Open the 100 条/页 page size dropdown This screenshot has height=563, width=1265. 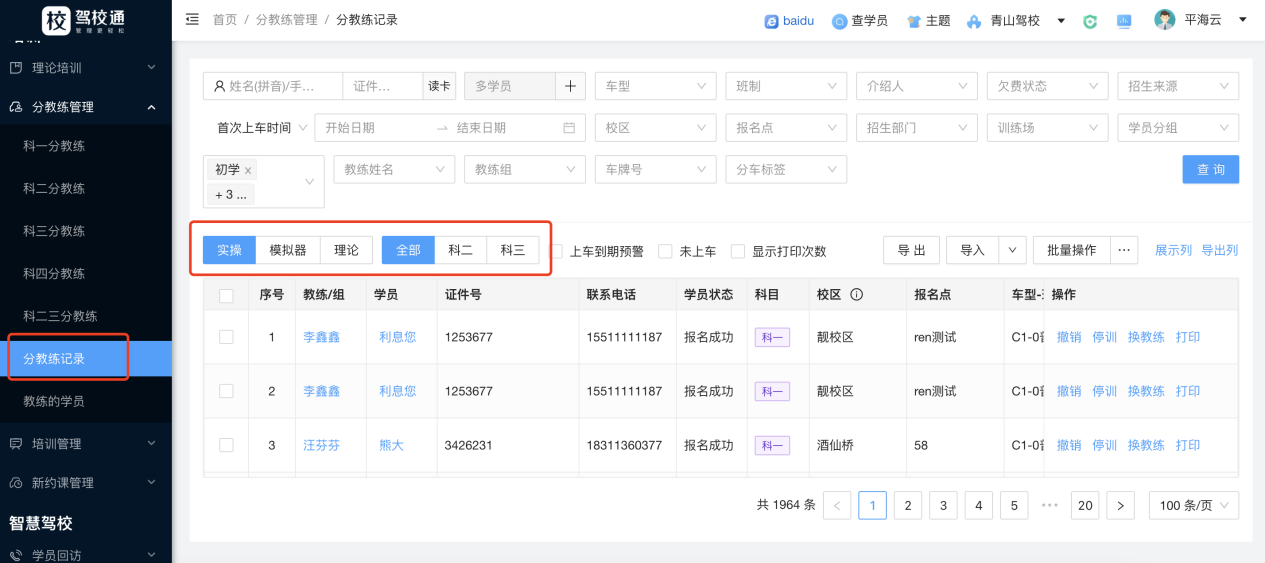click(x=1193, y=506)
